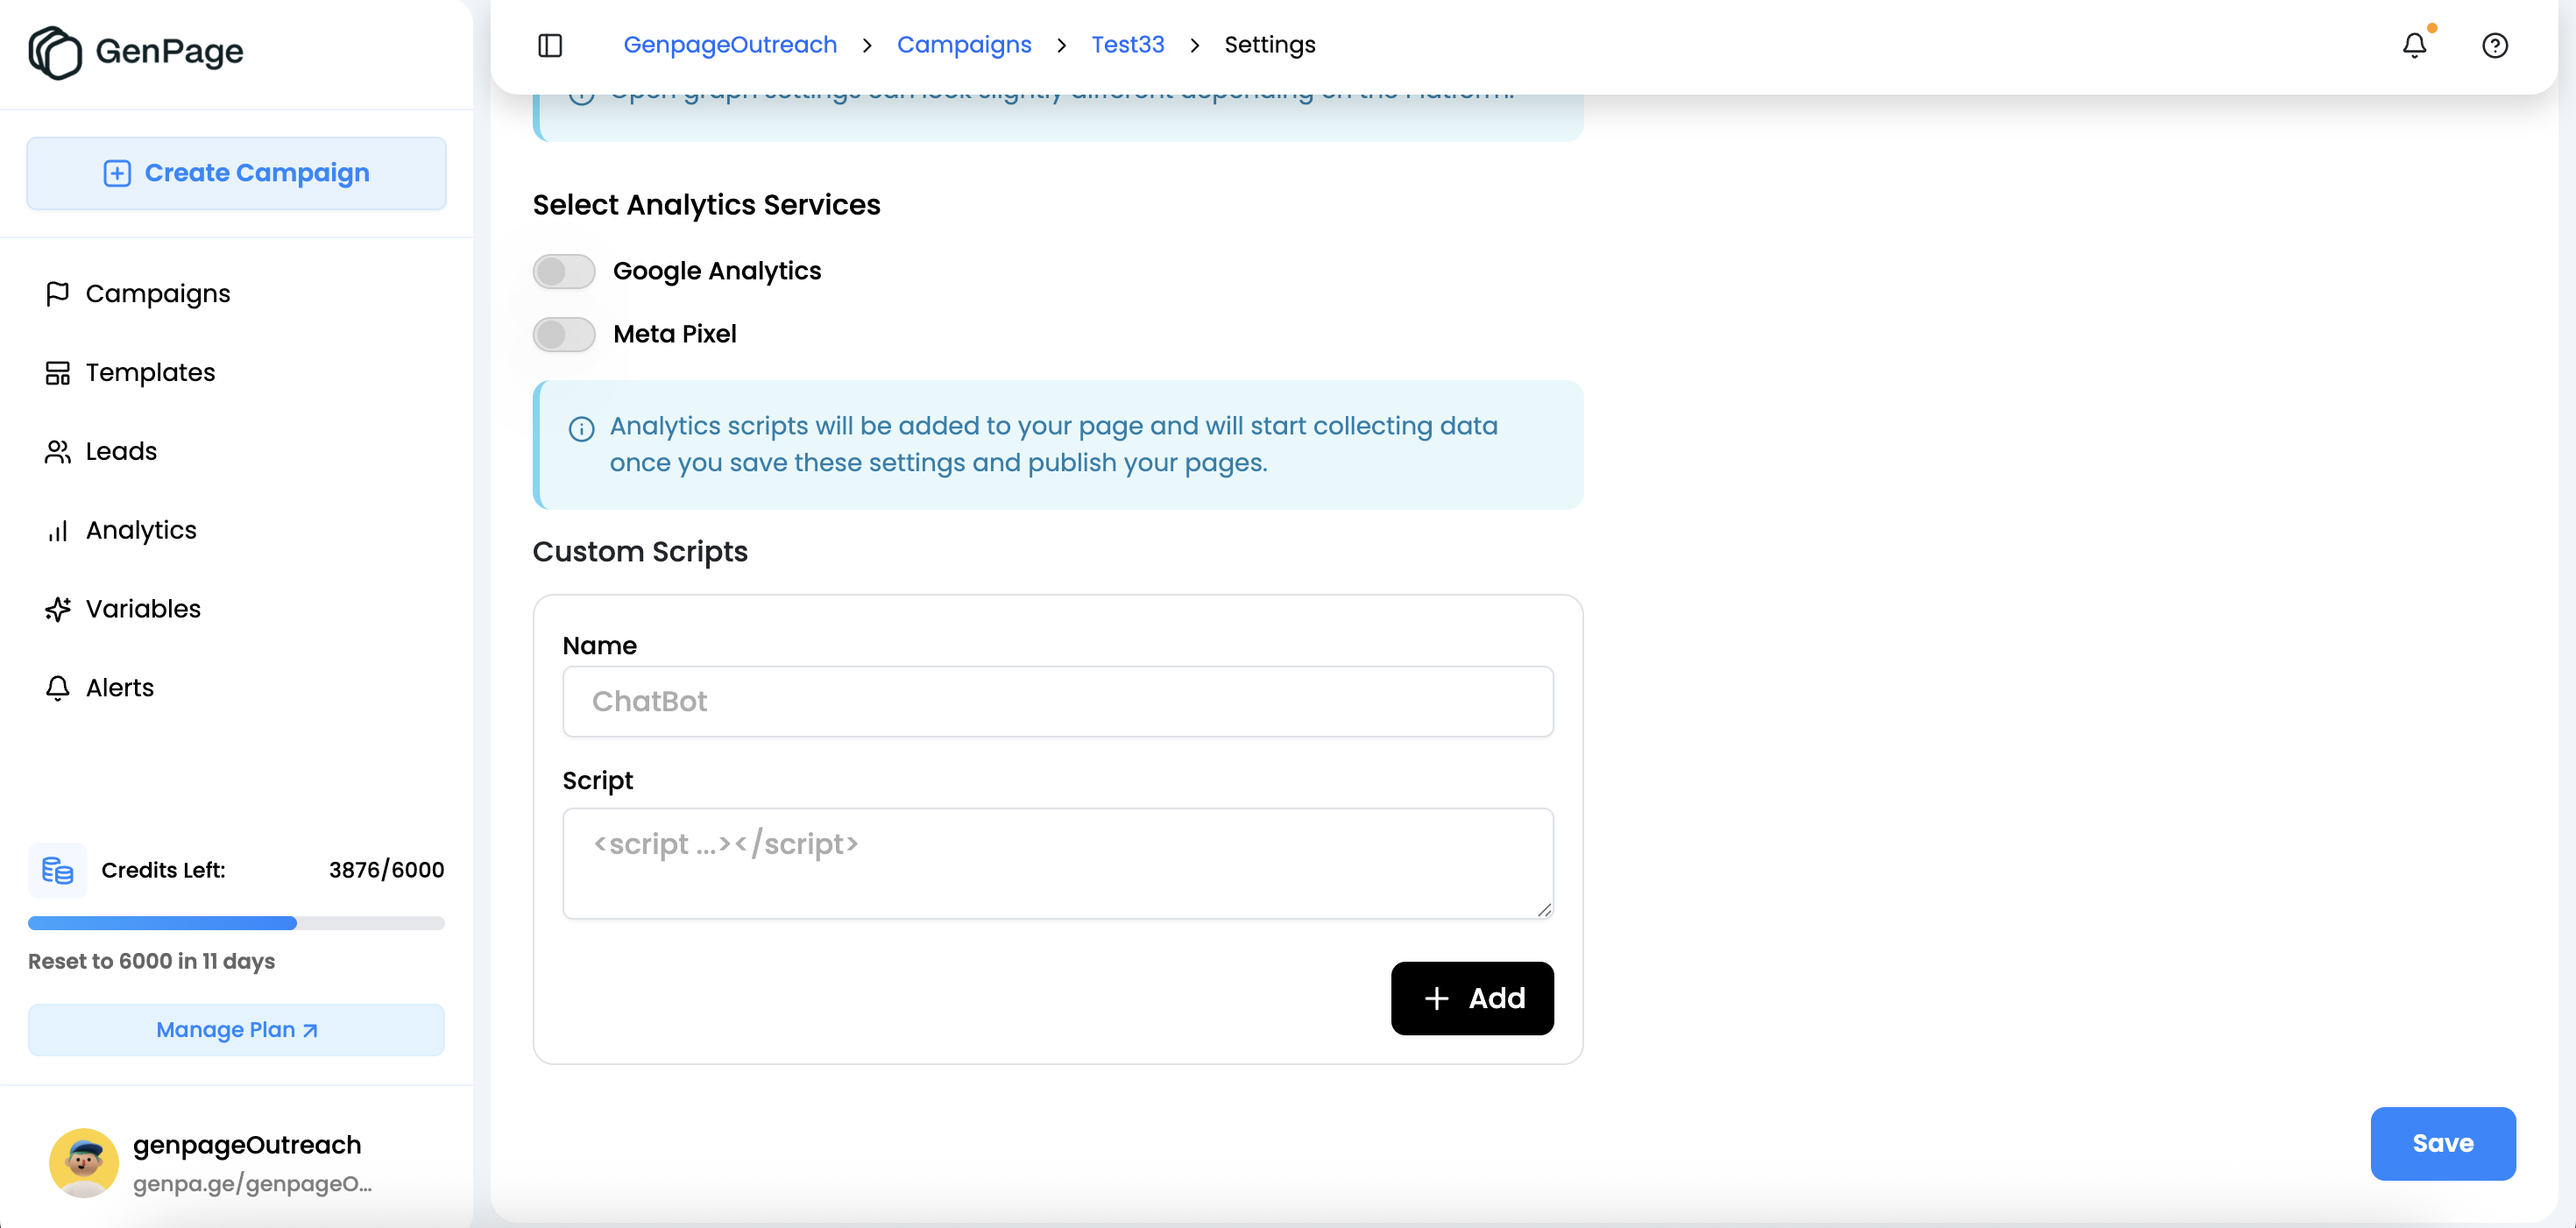Click the Leads people icon

tap(58, 451)
